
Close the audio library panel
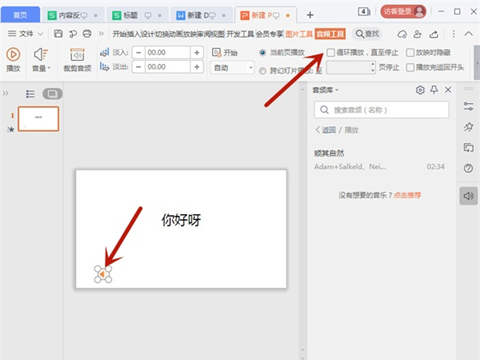coord(448,90)
